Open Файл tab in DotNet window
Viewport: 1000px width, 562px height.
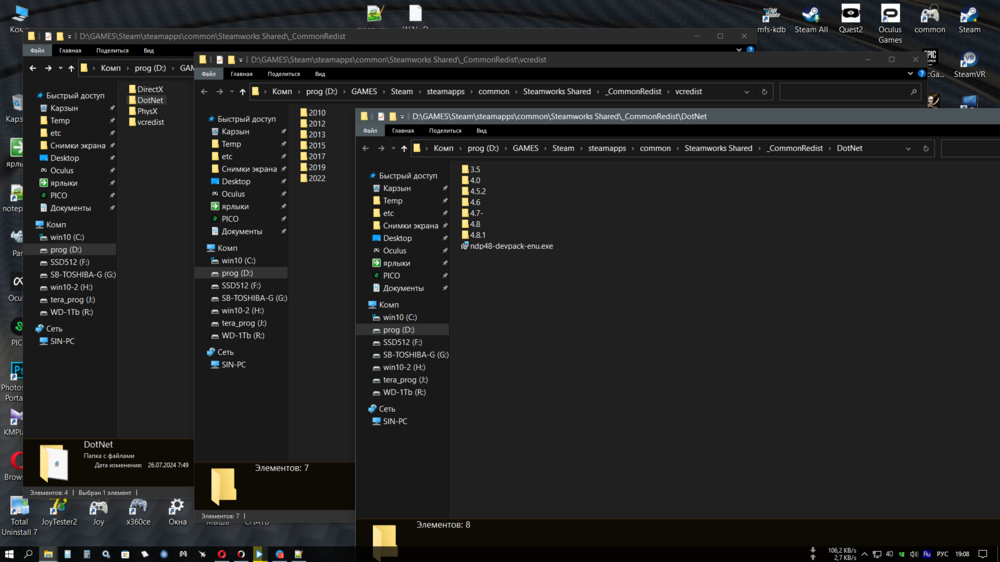click(x=371, y=131)
